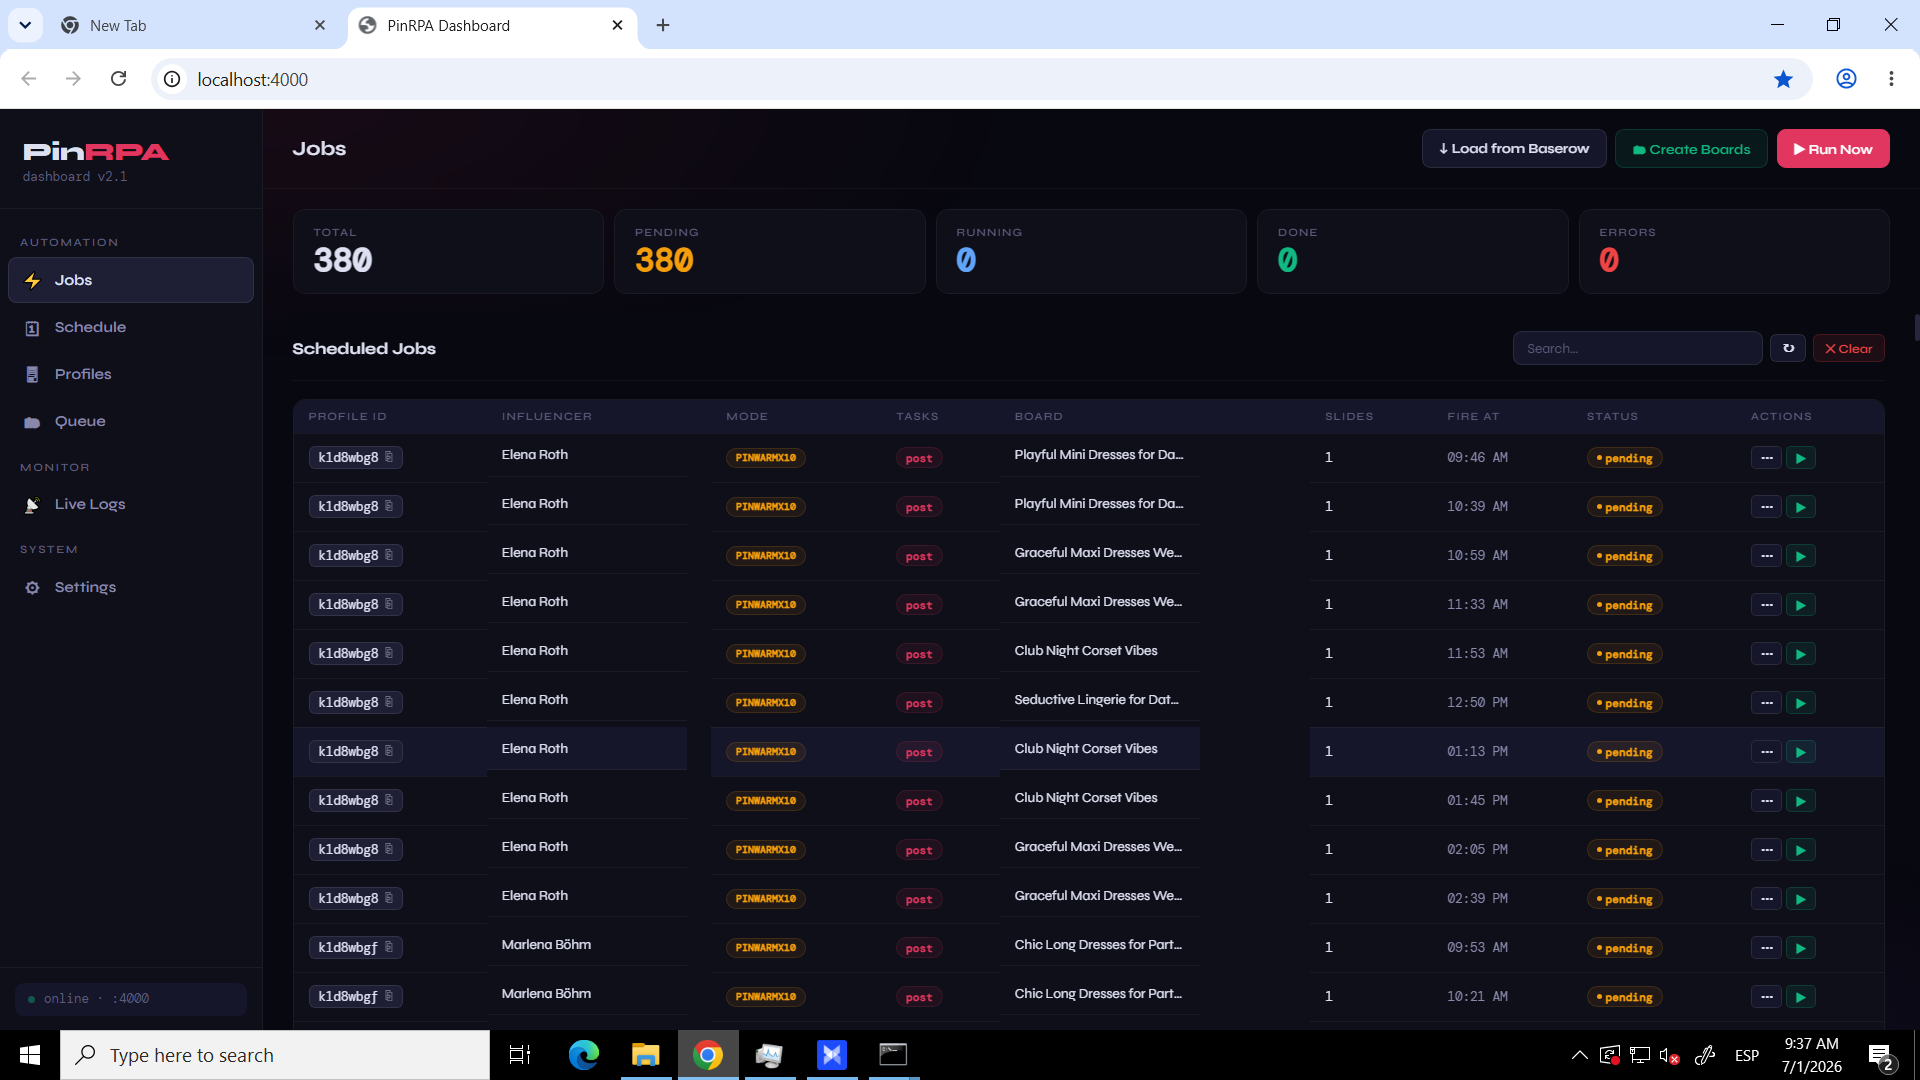The image size is (1920, 1080).
Task: Close the PinRPA Dashboard tab
Action: tap(617, 25)
